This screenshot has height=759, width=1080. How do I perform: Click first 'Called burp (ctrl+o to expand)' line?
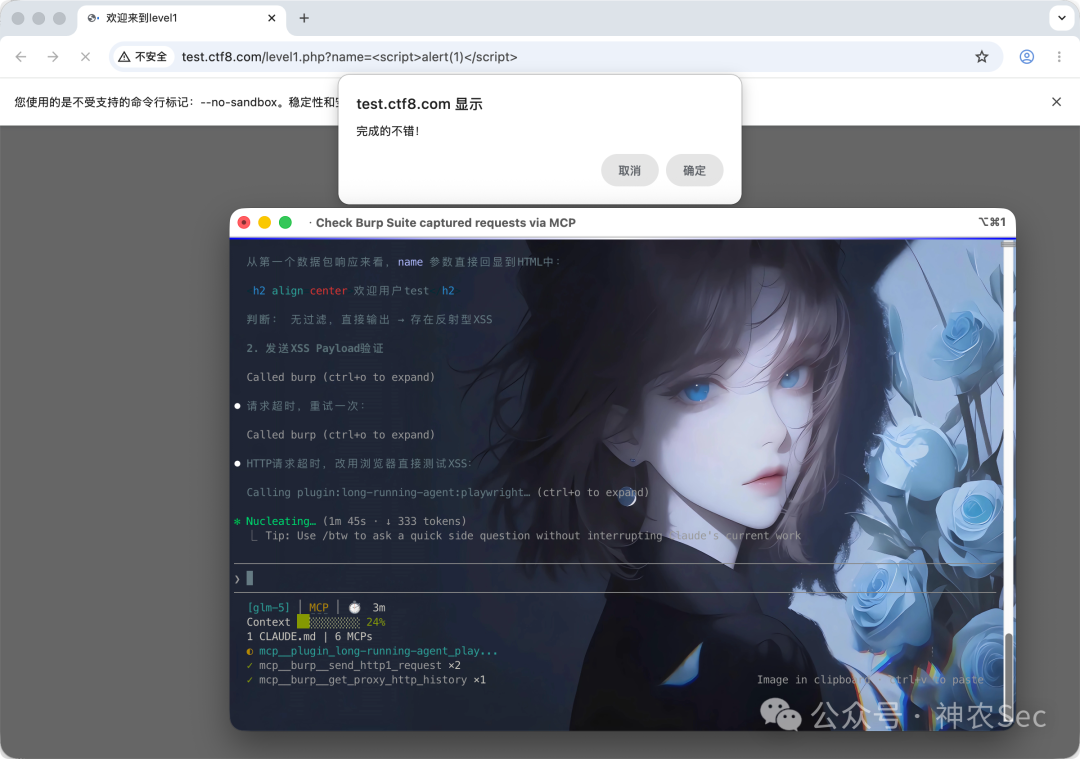[340, 377]
